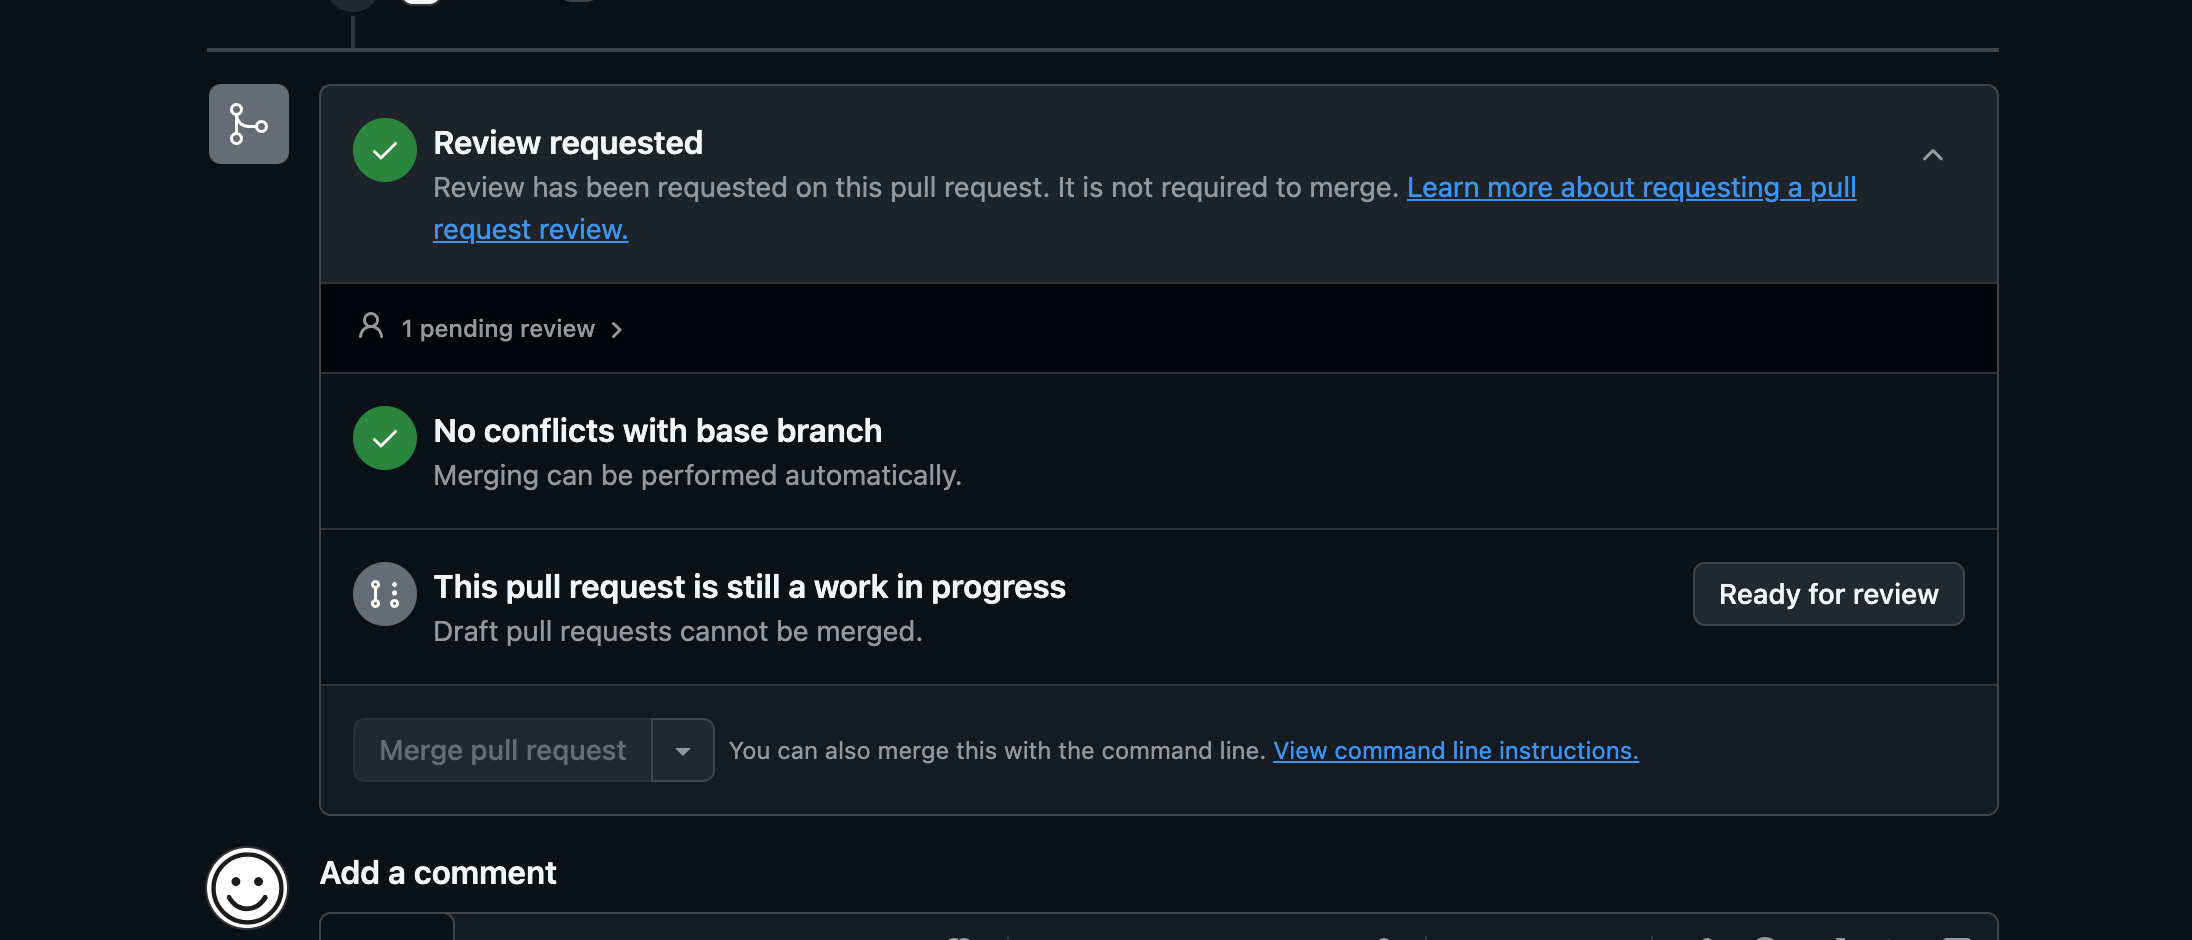Image resolution: width=2192 pixels, height=940 pixels.
Task: Click the disabled Merge pull request button
Action: [502, 750]
